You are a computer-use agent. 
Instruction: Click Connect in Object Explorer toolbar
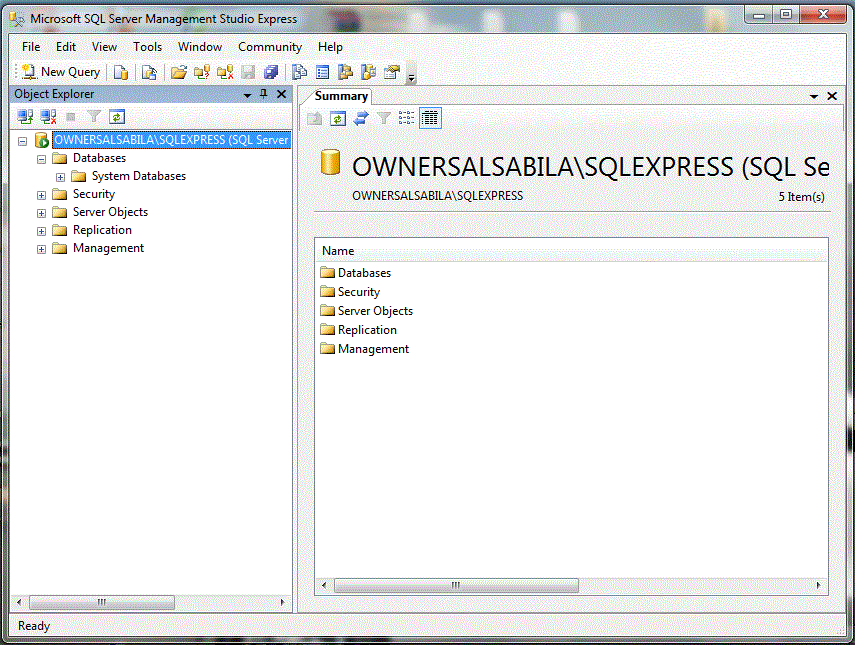tap(25, 117)
